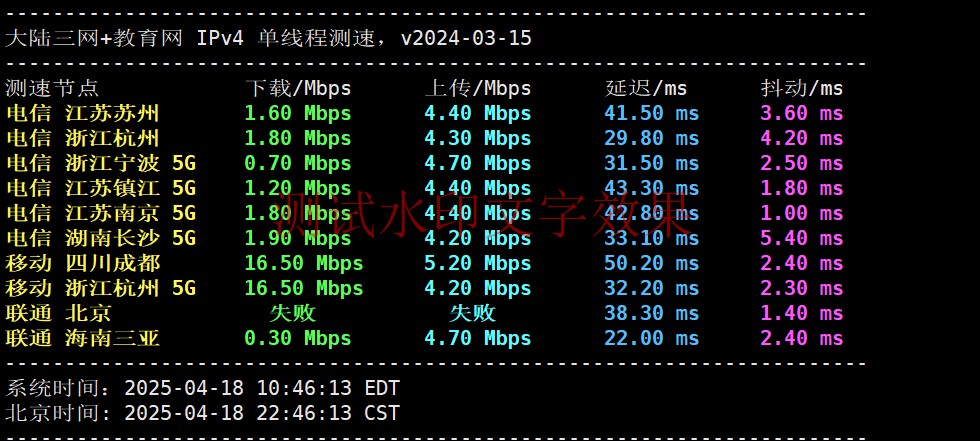The height and width of the screenshot is (441, 980).
Task: Click latency value 38.30 ms
Action: point(652,313)
